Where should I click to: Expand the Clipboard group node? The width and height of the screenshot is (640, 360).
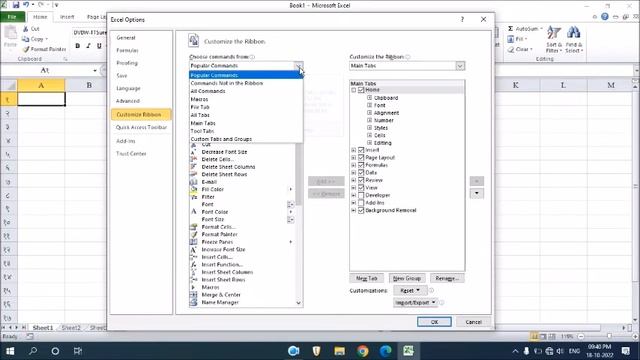[x=369, y=98]
